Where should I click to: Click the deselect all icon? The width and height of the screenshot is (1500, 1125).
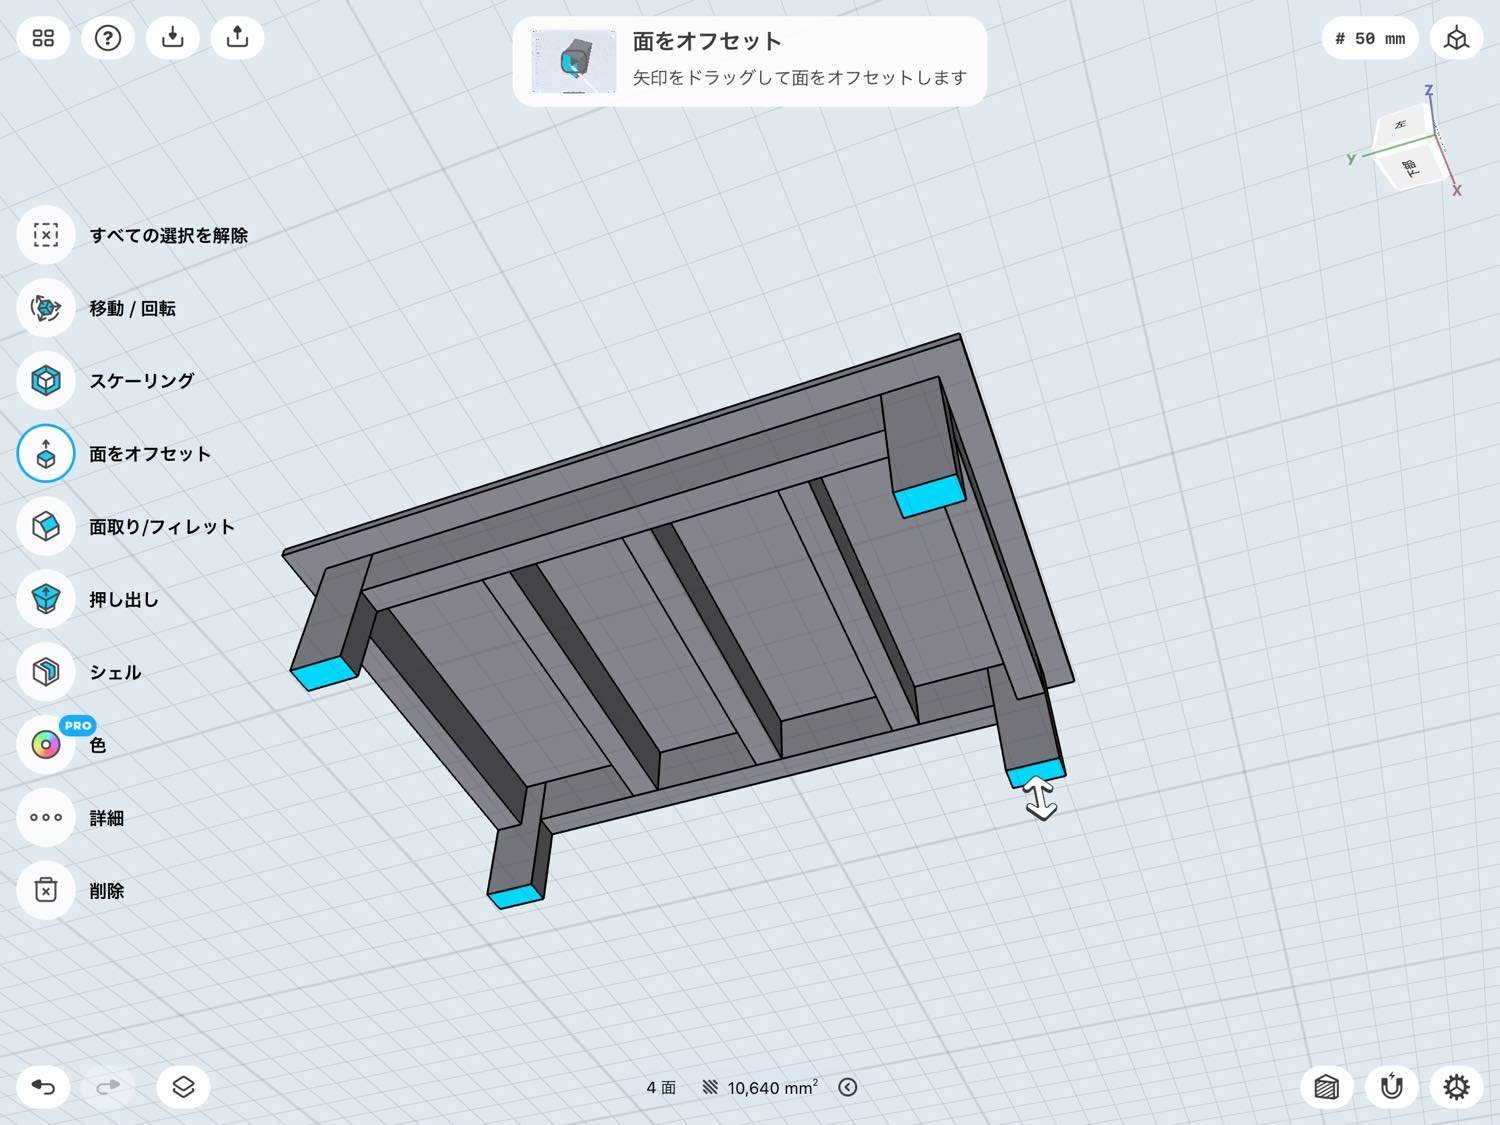(46, 235)
